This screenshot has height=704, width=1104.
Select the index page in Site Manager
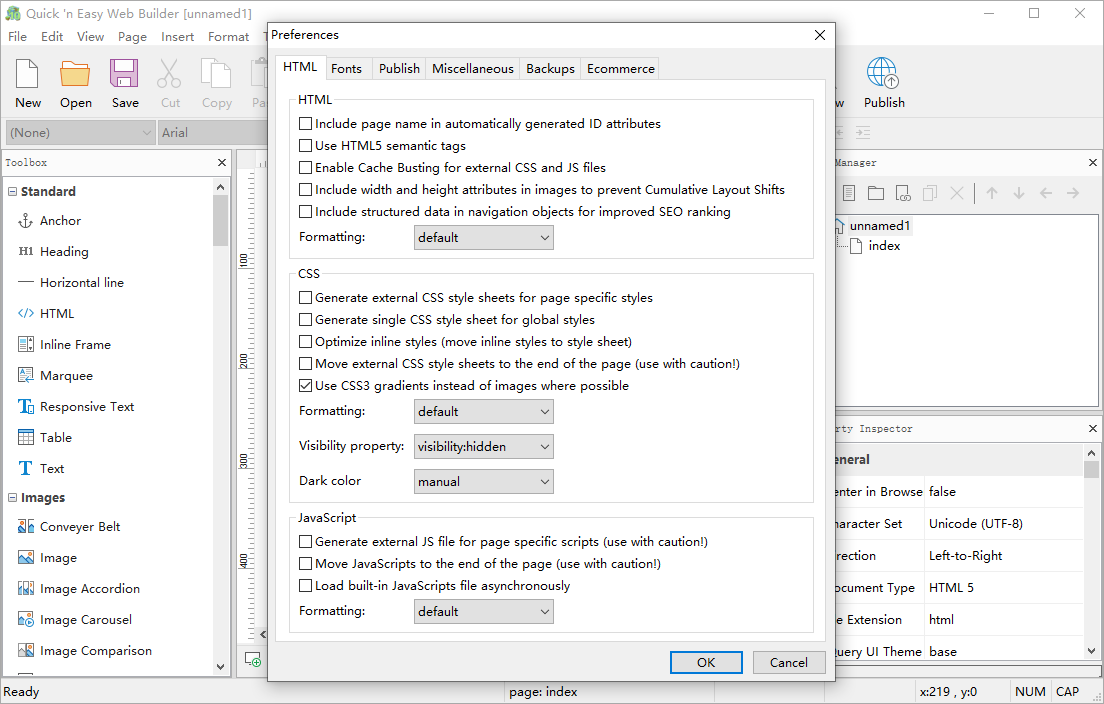point(885,245)
